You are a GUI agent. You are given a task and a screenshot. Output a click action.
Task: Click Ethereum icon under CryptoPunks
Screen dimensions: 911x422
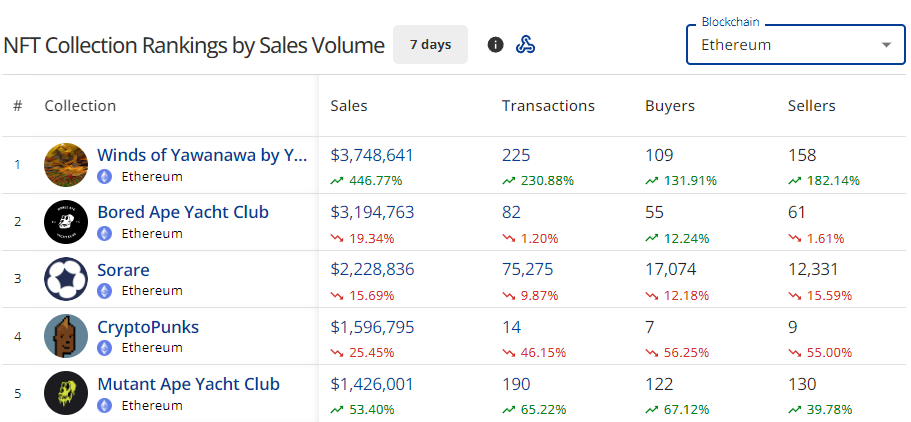click(105, 348)
